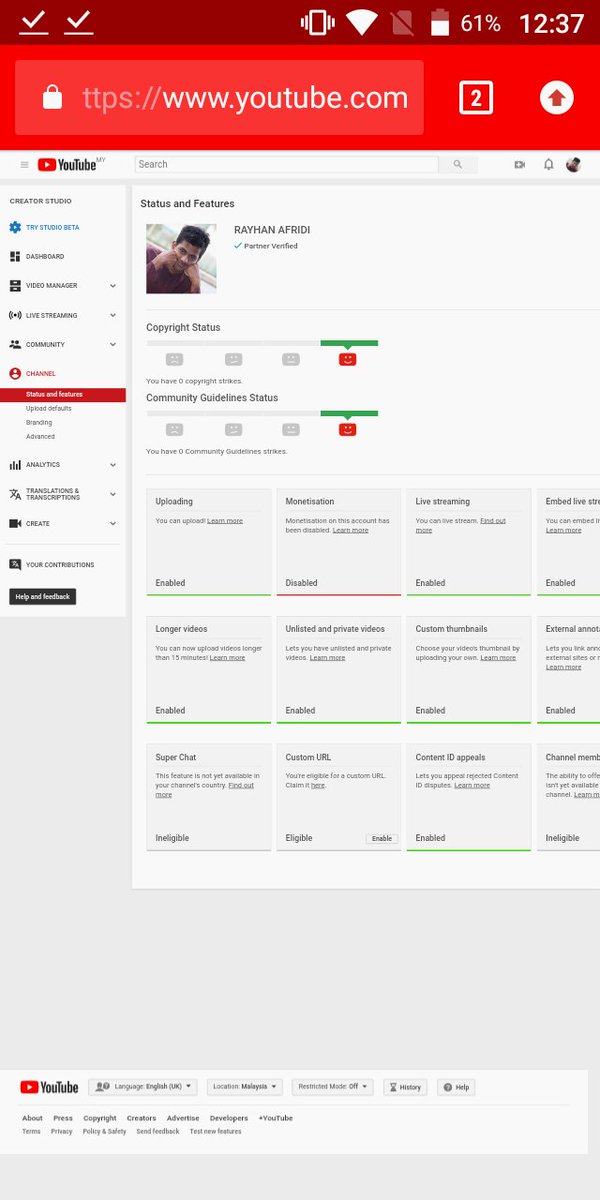Screen dimensions: 600x1200
Task: Click the 'here' link in Custom URL card
Action: click(x=318, y=785)
